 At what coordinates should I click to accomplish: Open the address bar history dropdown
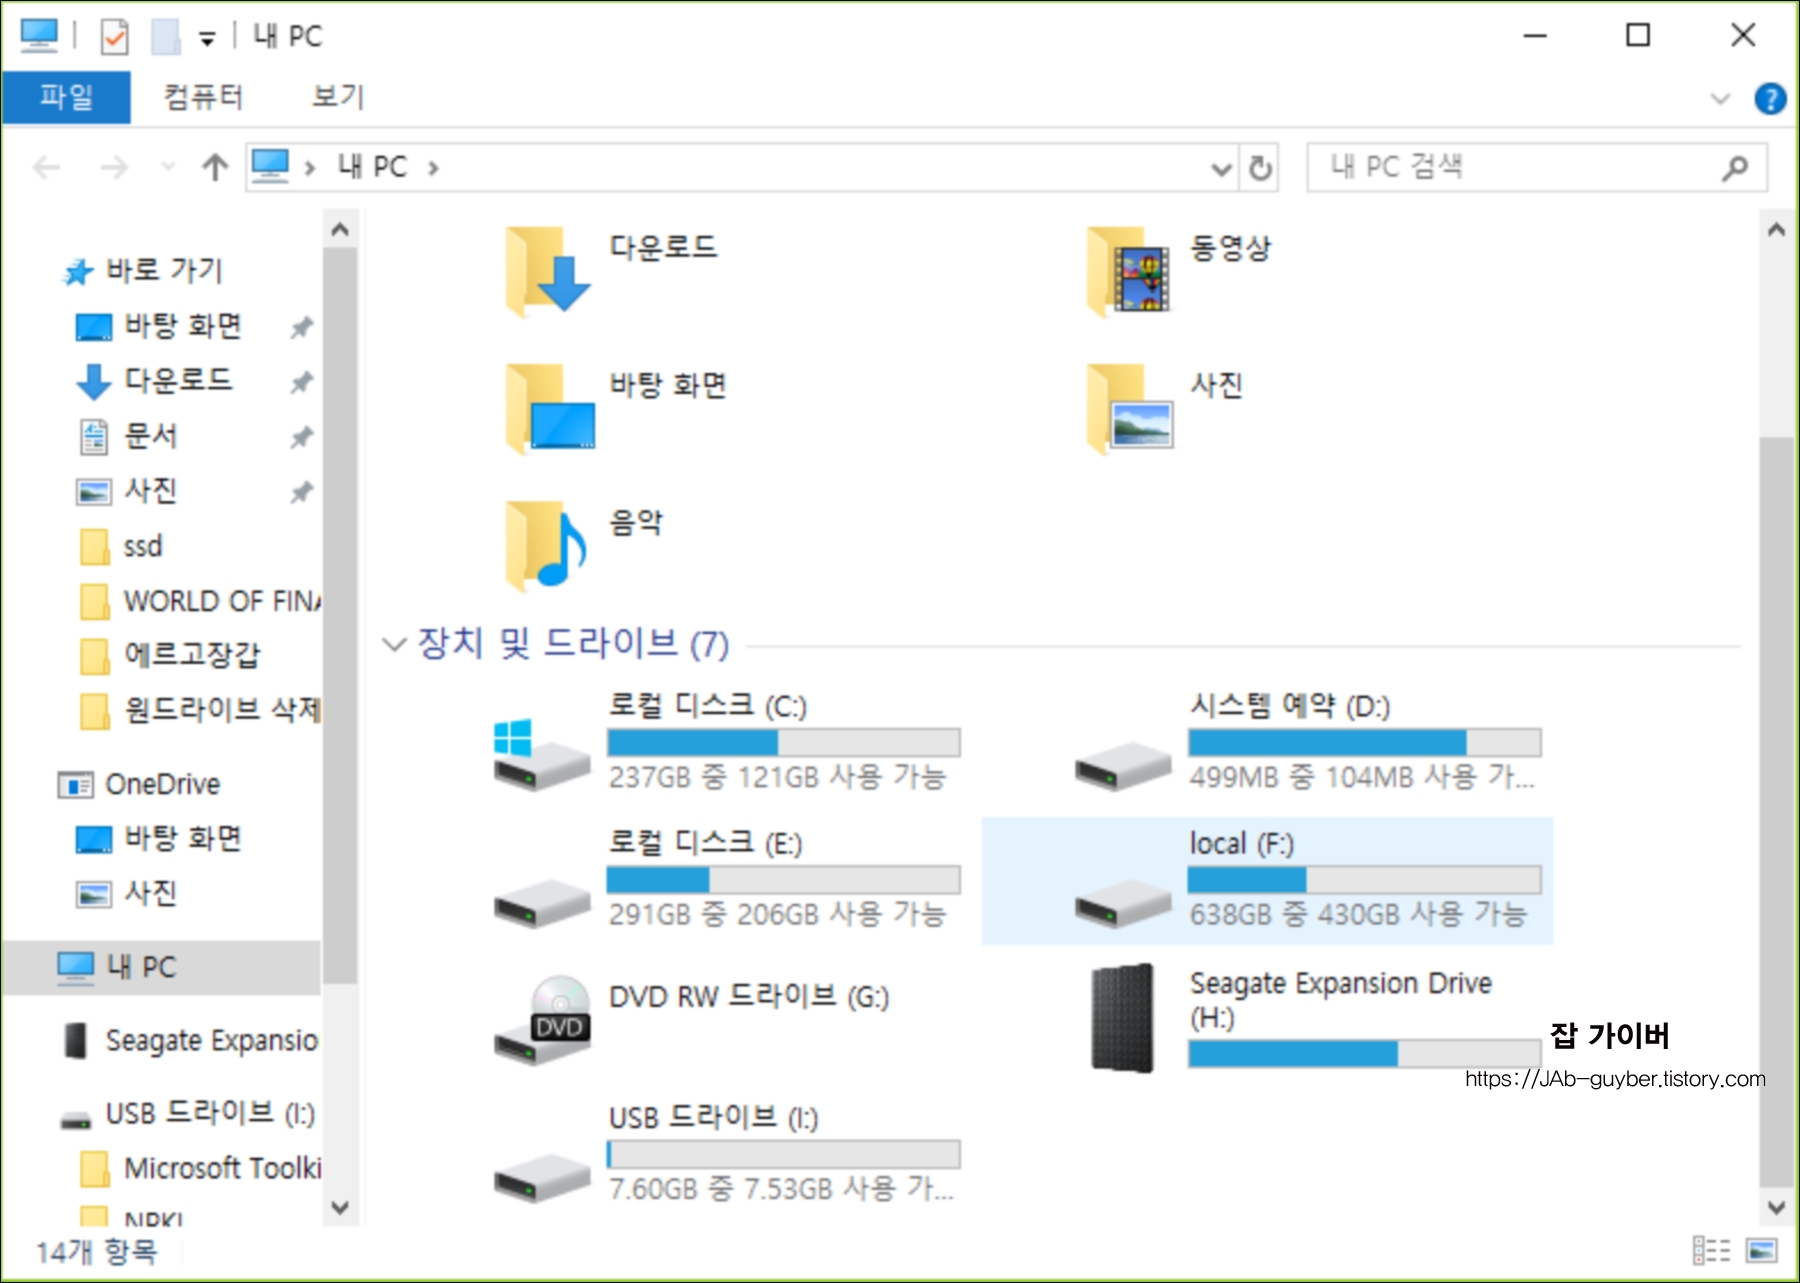[1221, 168]
